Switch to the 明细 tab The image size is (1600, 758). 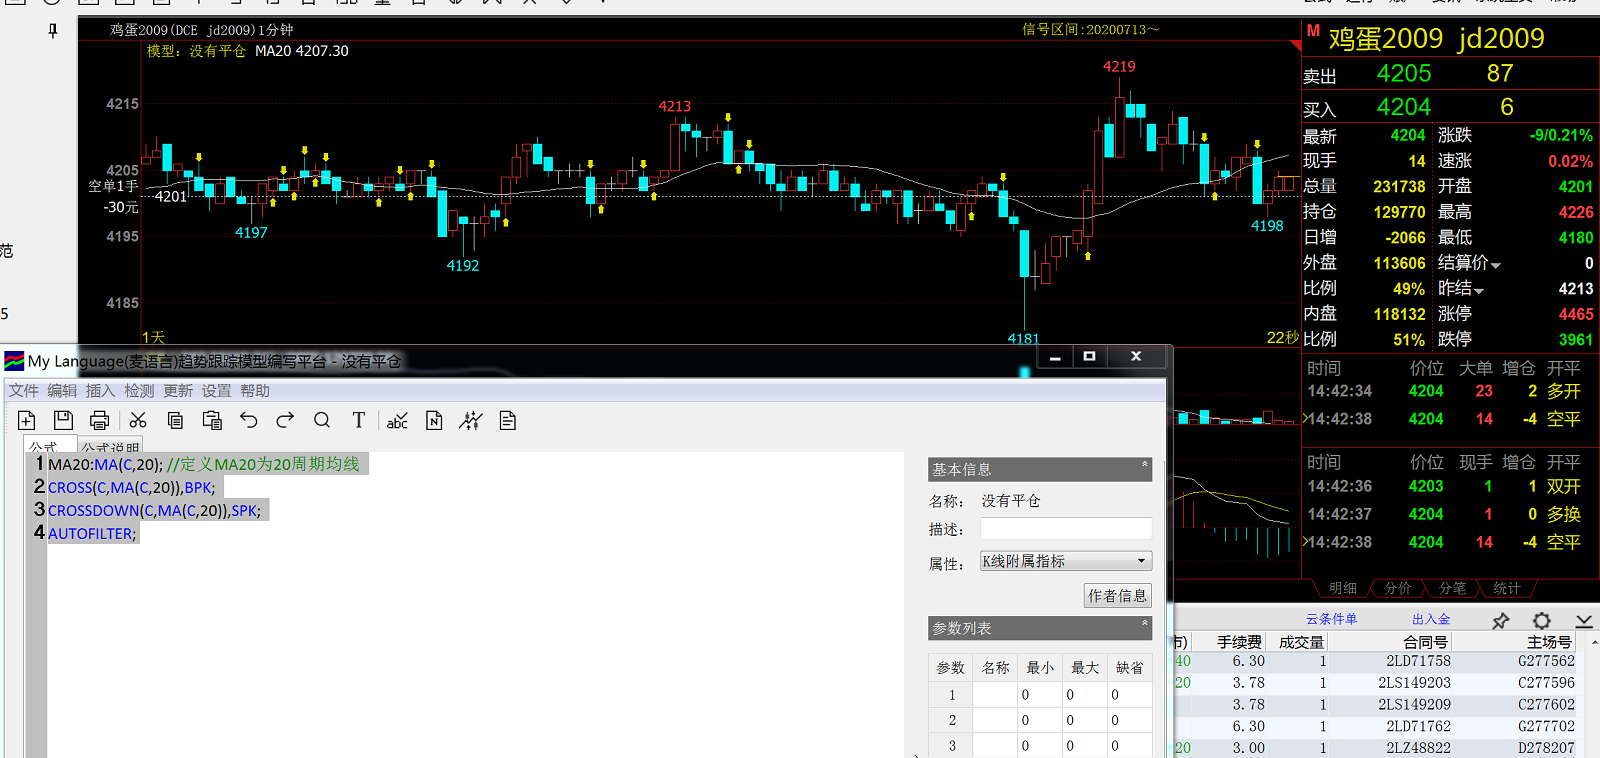[x=1343, y=589]
